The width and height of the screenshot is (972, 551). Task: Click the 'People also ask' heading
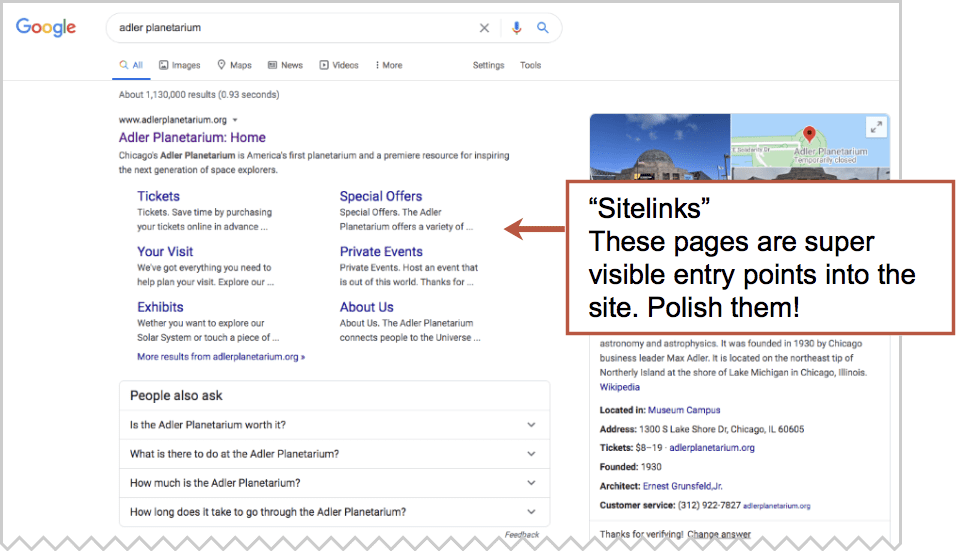click(176, 395)
